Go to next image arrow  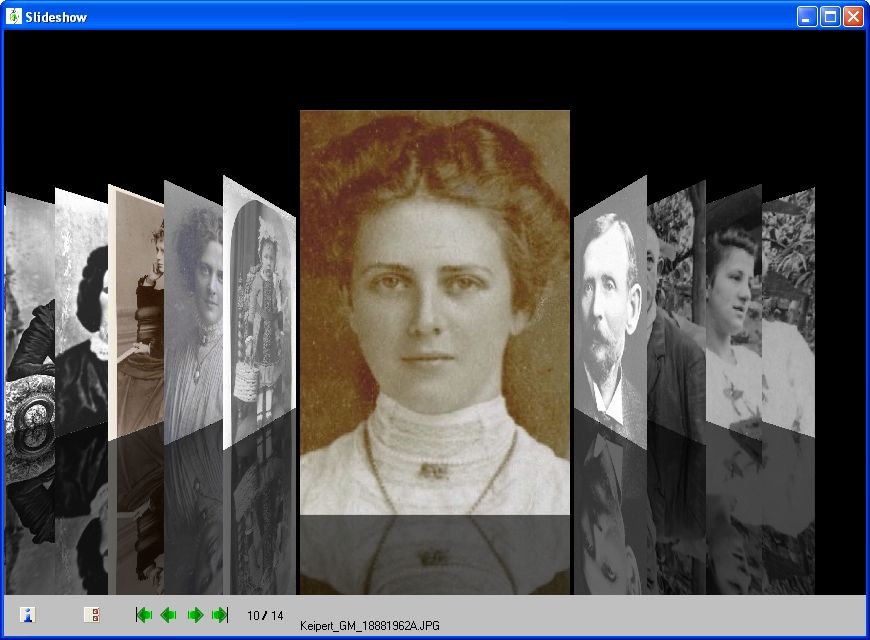coord(195,614)
